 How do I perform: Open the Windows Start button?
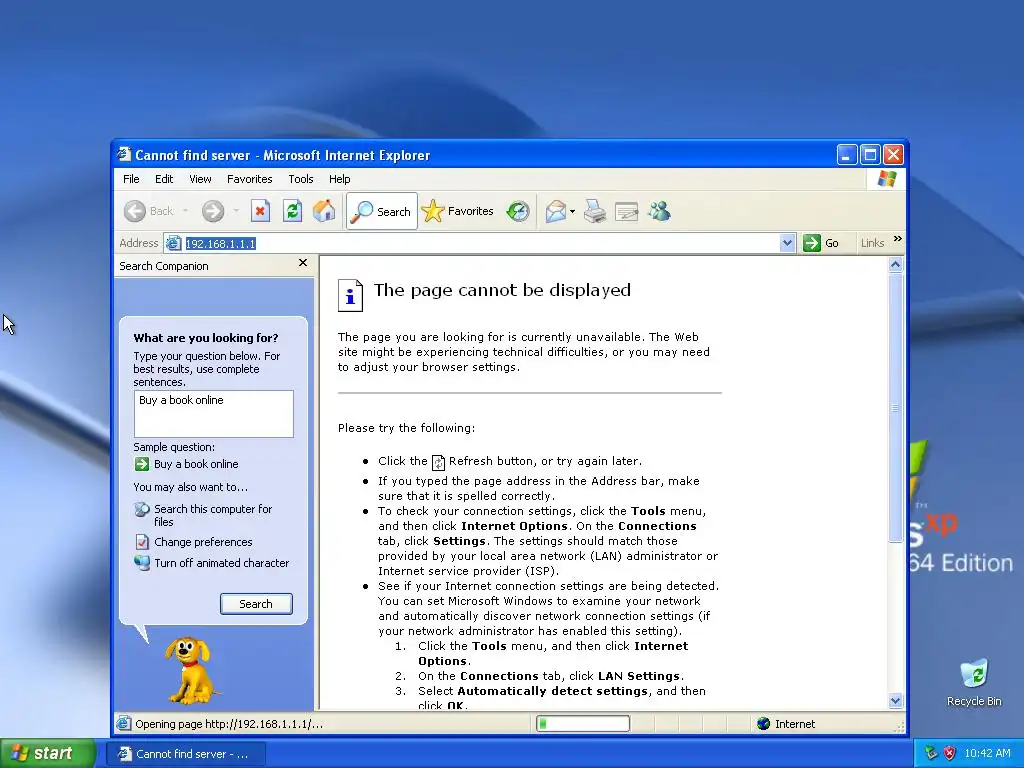(48, 753)
